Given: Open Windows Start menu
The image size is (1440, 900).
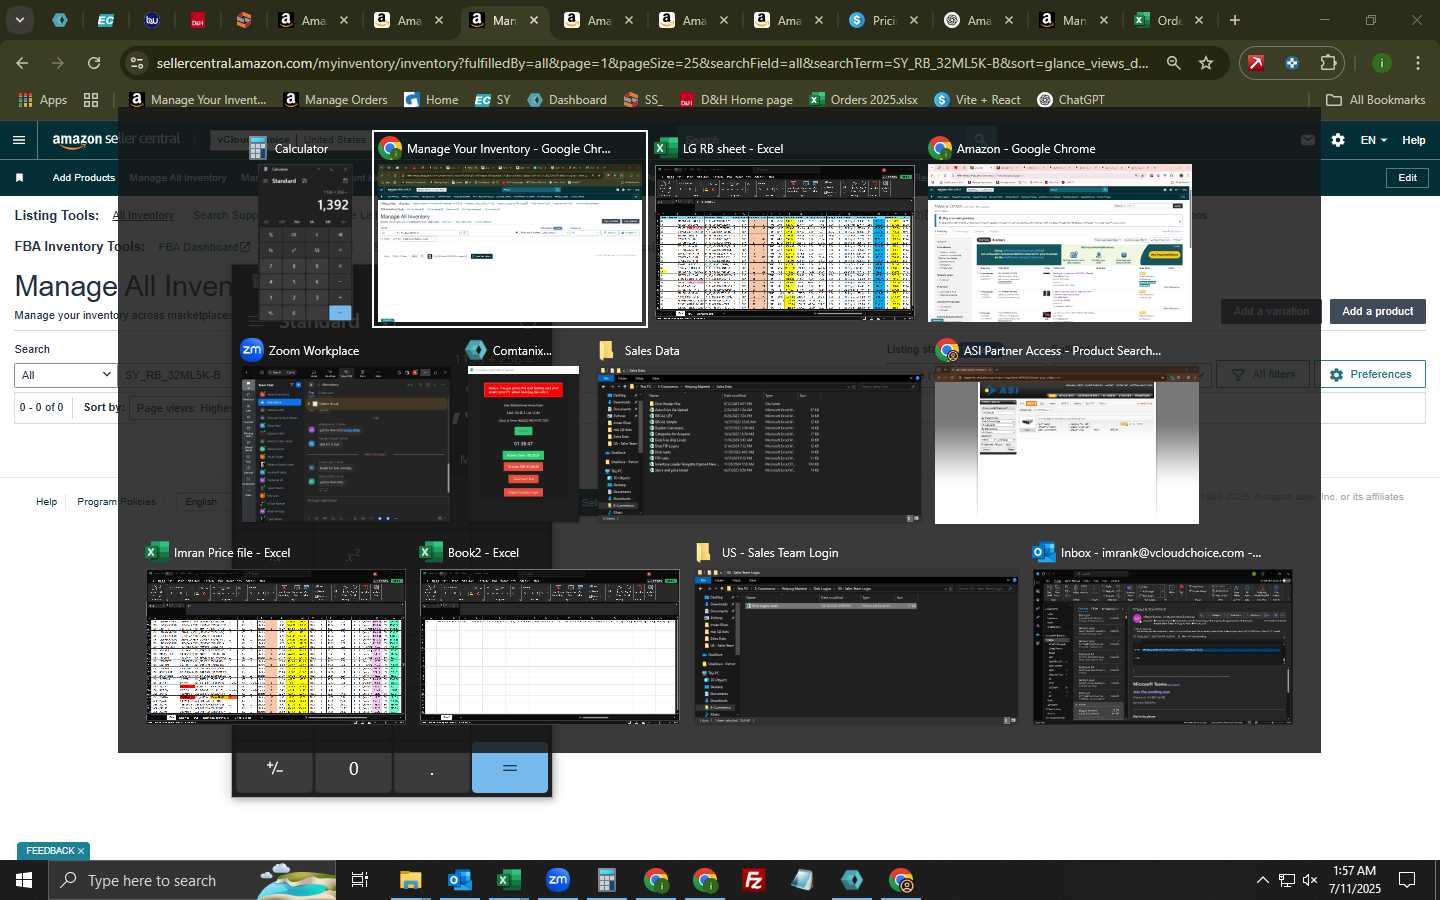Looking at the screenshot, I should point(24,880).
